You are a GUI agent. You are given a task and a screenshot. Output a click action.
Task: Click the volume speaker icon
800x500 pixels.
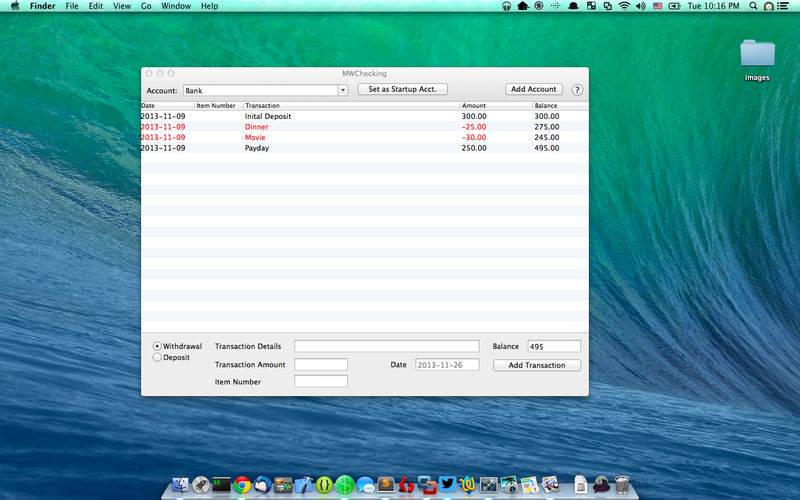pyautogui.click(x=641, y=6)
